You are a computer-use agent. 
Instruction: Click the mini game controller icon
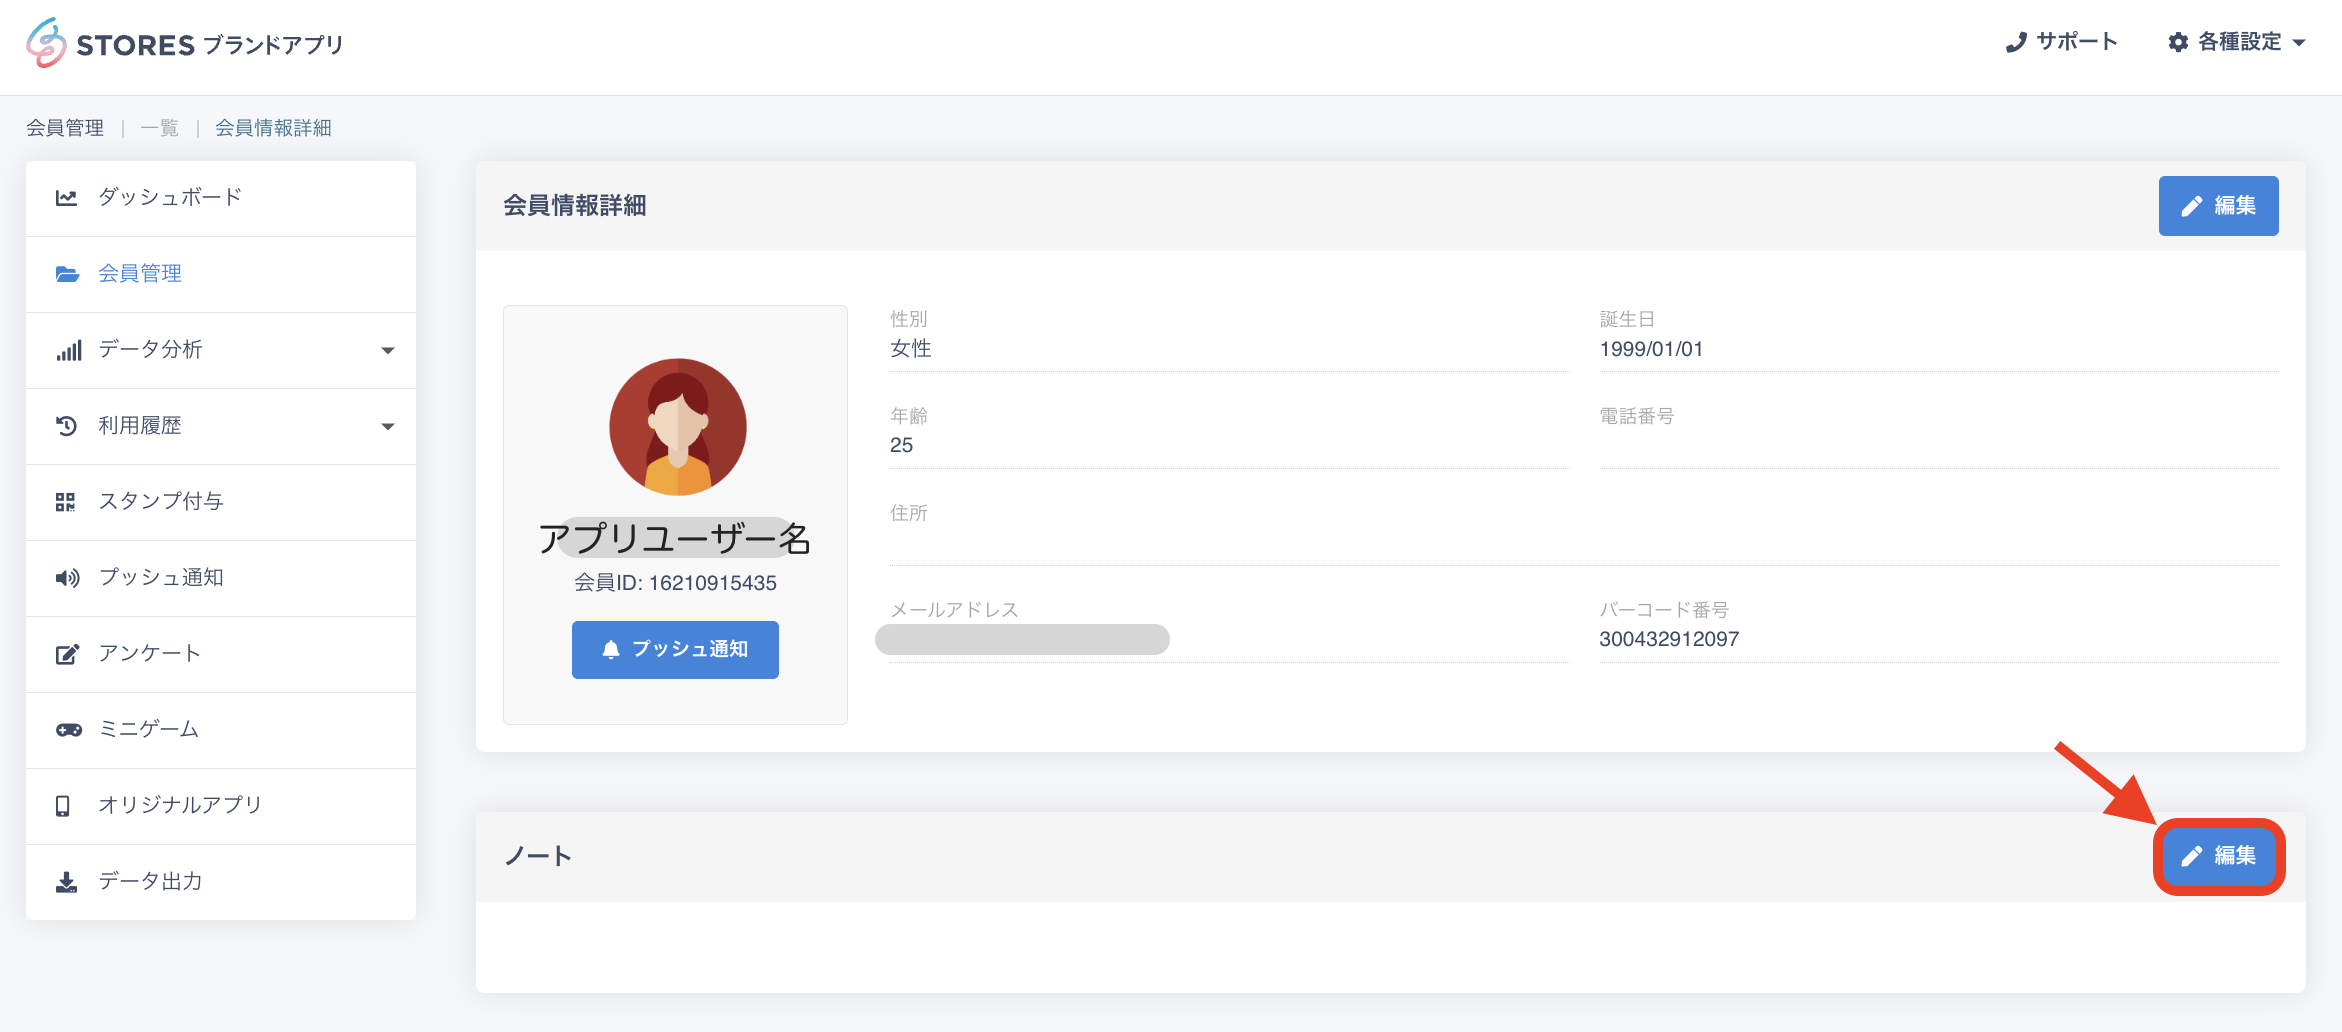(68, 730)
